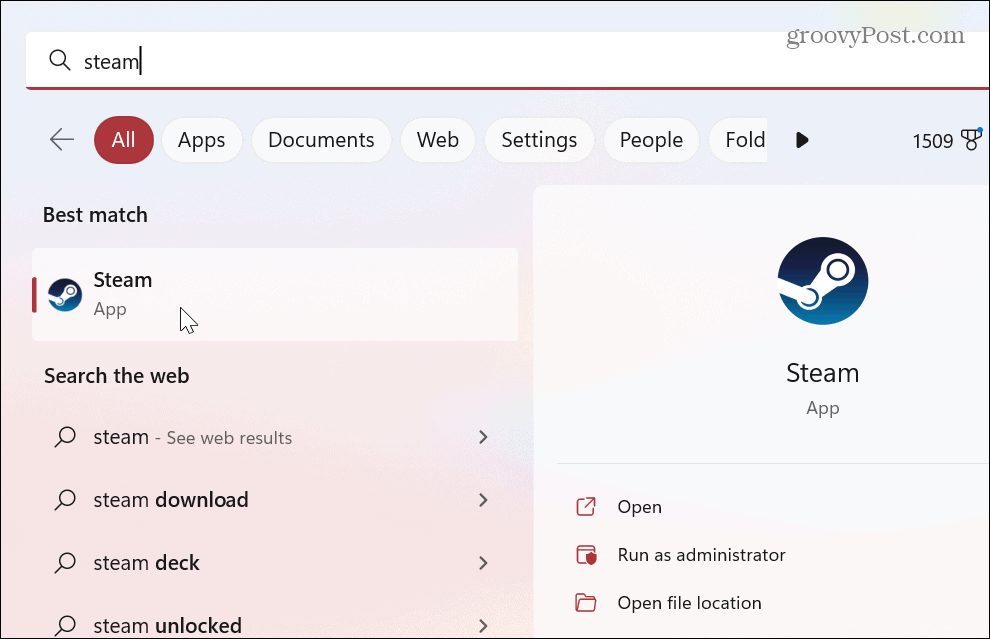Click Run as administrator for Steam
990x639 pixels.
(x=701, y=554)
